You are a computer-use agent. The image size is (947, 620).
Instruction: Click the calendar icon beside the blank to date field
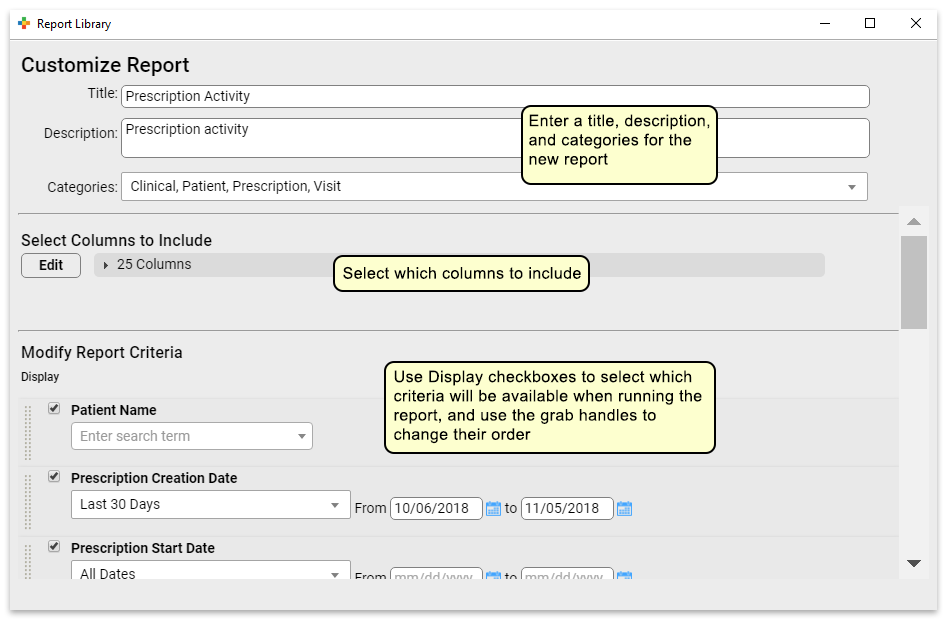[x=624, y=578]
